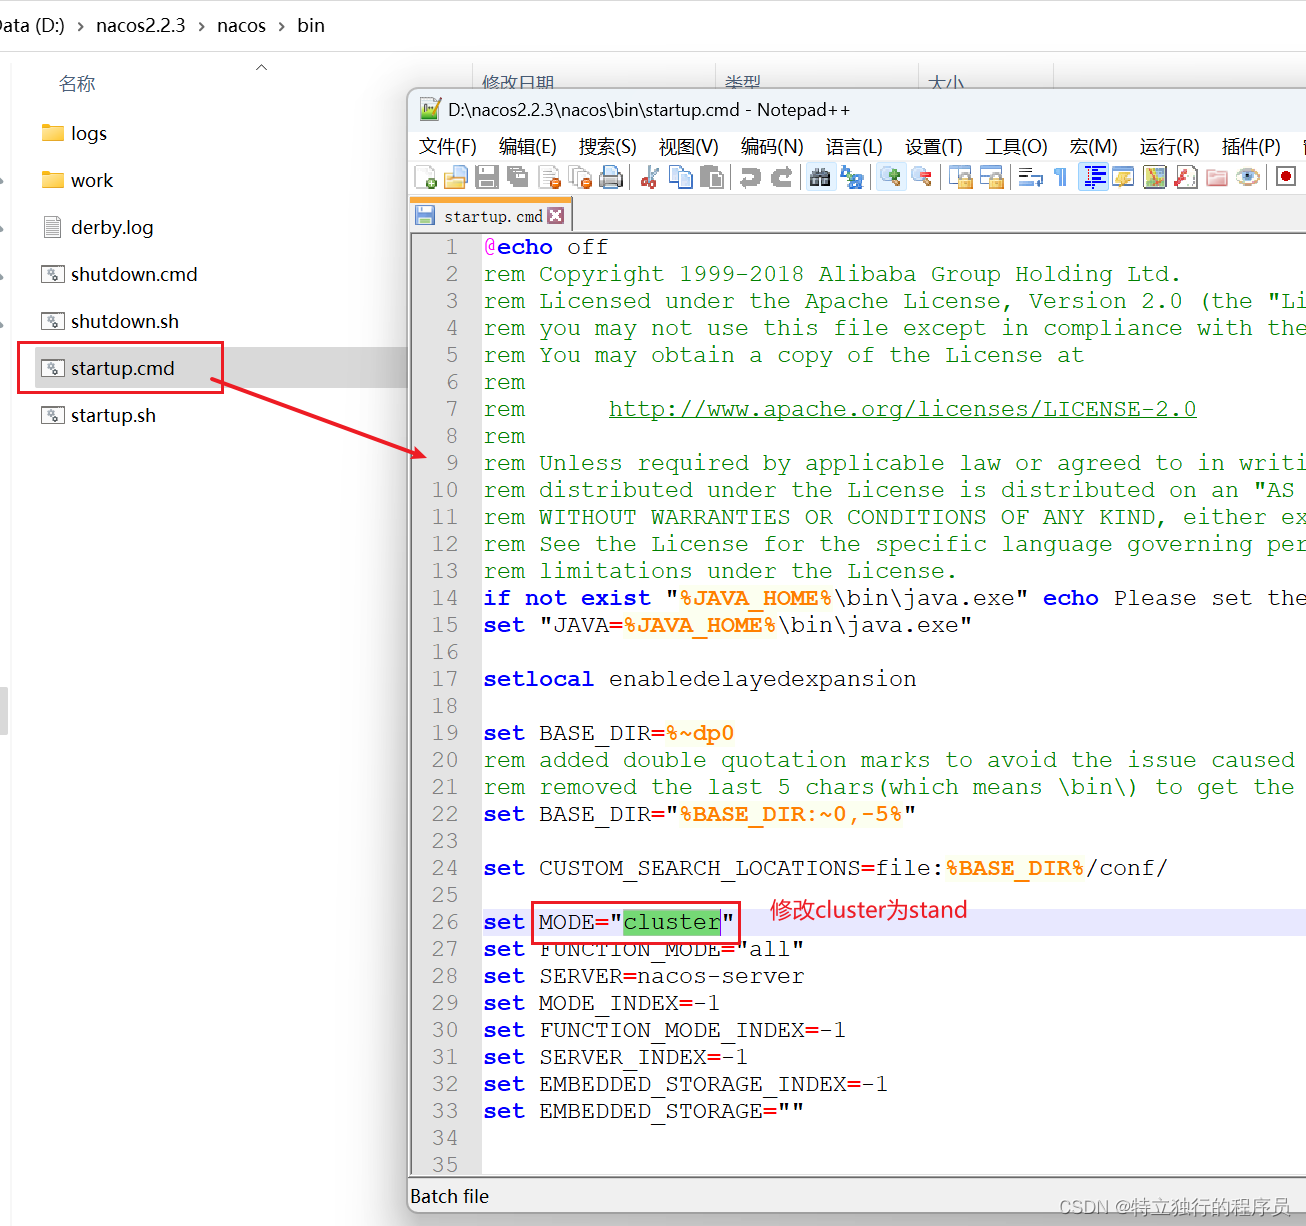
Task: Click the red Record Macro icon
Action: tap(1286, 177)
